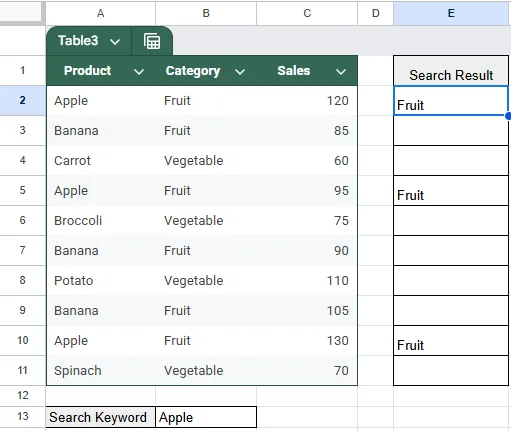Click the Apple search keyword input cell
This screenshot has height=431, width=511.
pyautogui.click(x=206, y=417)
